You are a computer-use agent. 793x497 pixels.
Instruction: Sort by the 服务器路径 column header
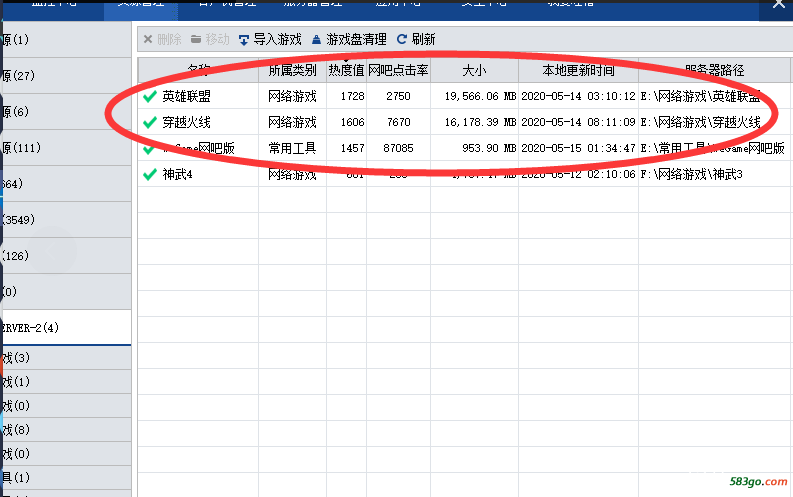(x=715, y=70)
